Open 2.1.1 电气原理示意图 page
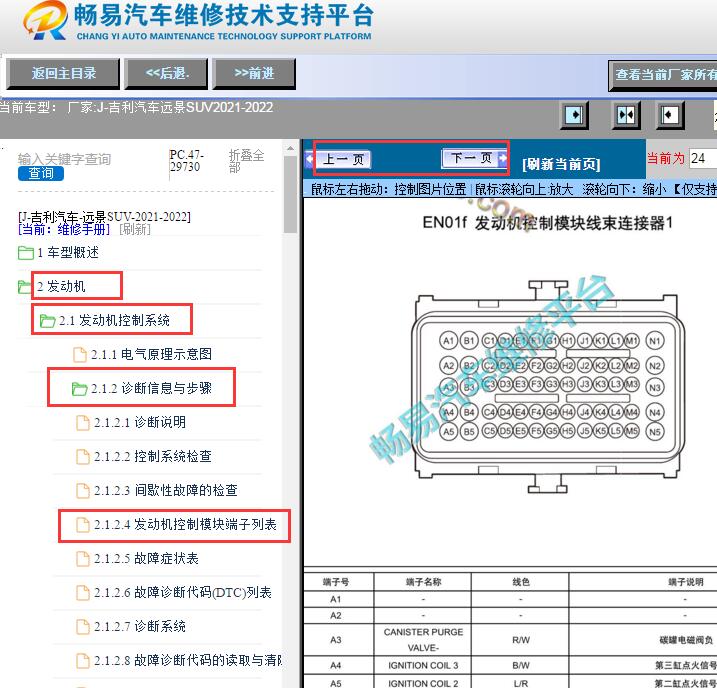The height and width of the screenshot is (688, 717). tap(151, 354)
